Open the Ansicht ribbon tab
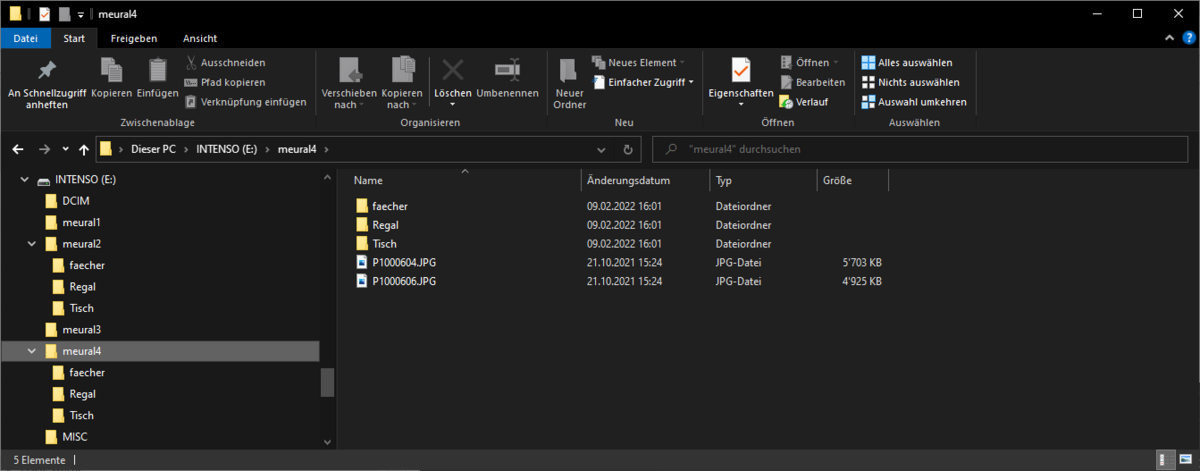Screen dimensions: 1200x471 (200, 38)
